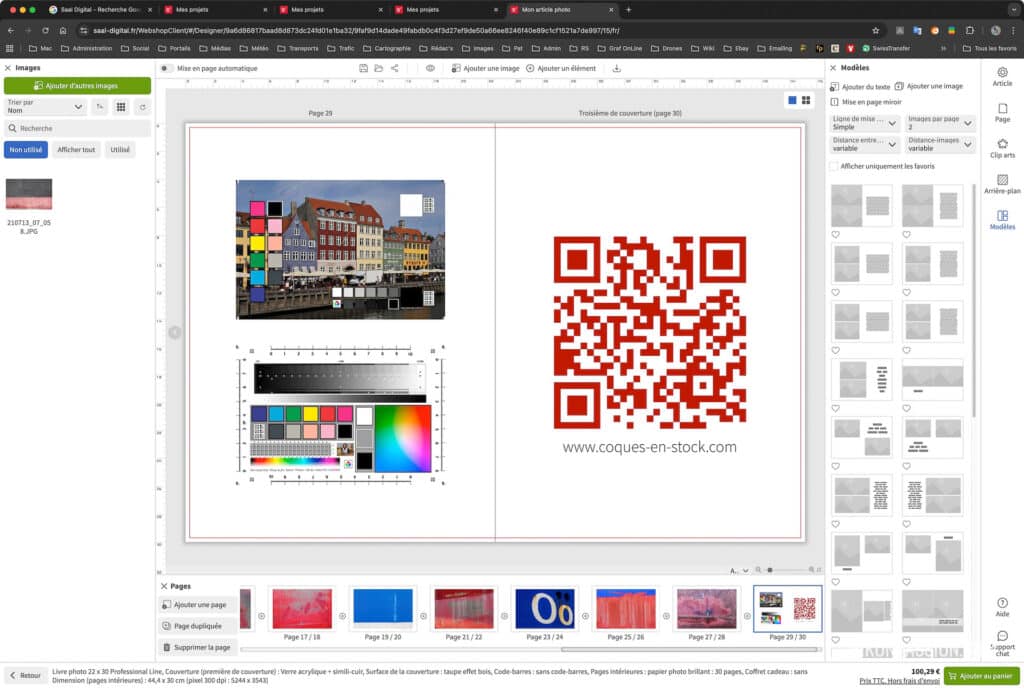Open Distance entre dropdown
This screenshot has width=1024, height=689.
[865, 144]
